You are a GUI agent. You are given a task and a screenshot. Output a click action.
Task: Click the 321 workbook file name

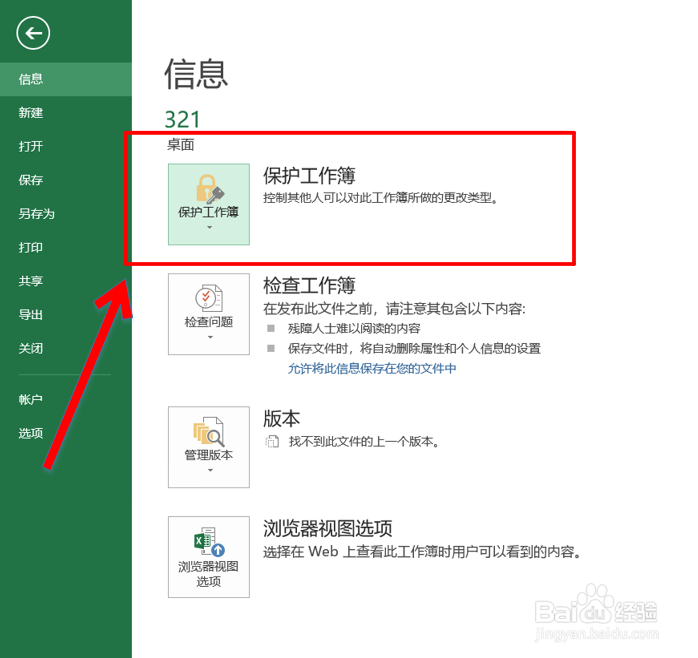183,119
